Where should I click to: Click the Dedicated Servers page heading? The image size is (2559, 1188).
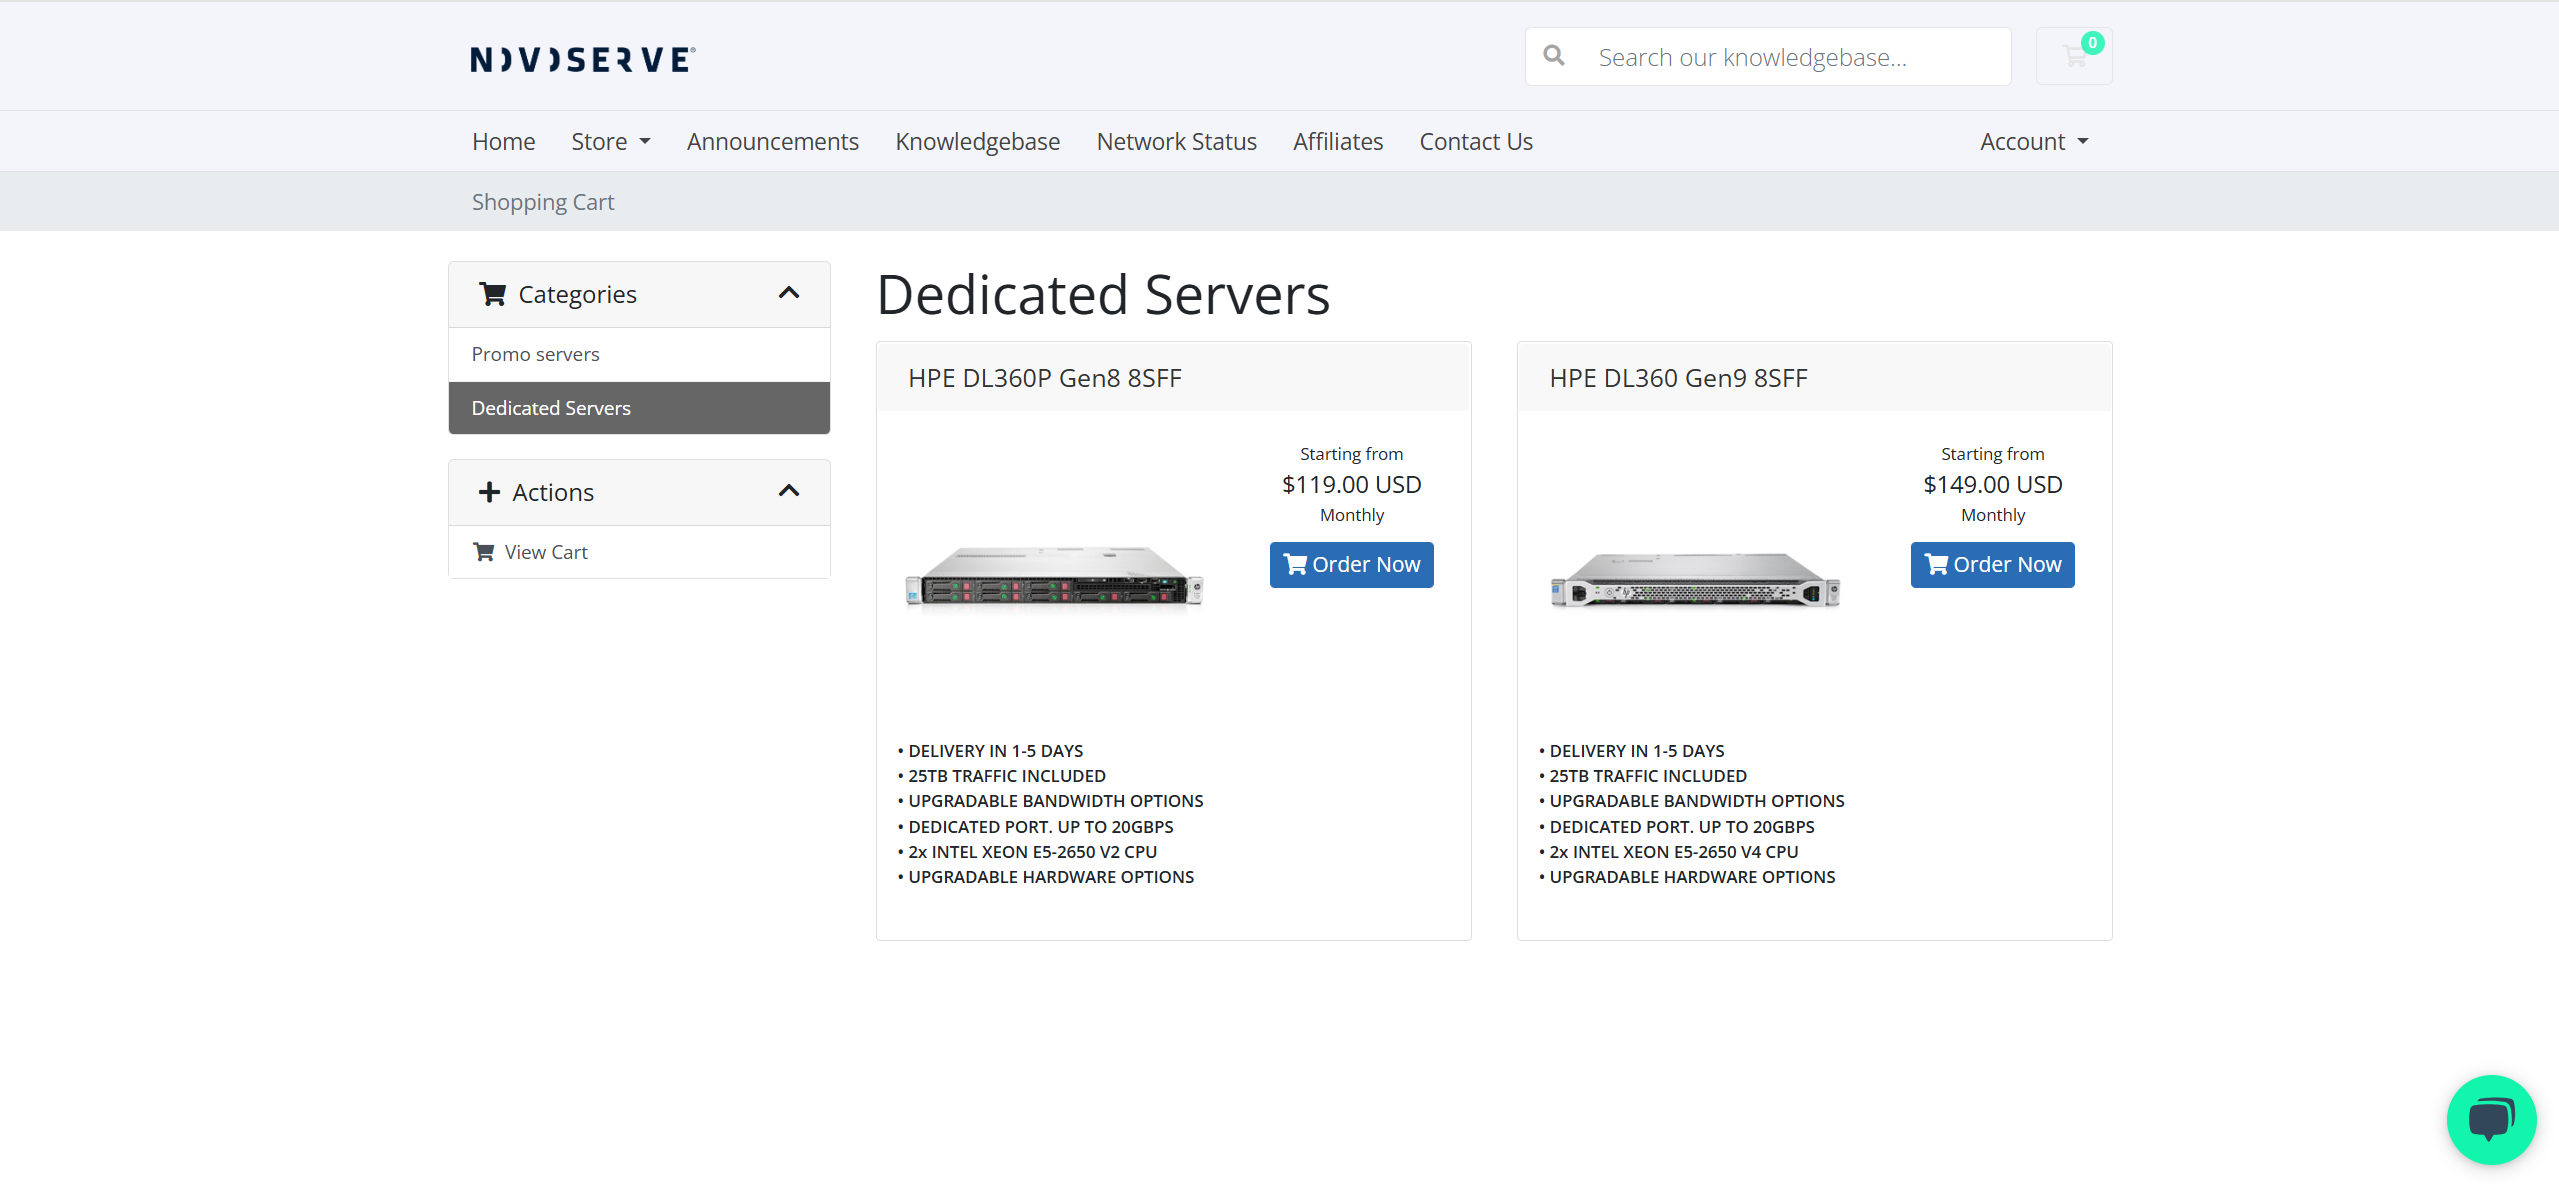click(1103, 295)
